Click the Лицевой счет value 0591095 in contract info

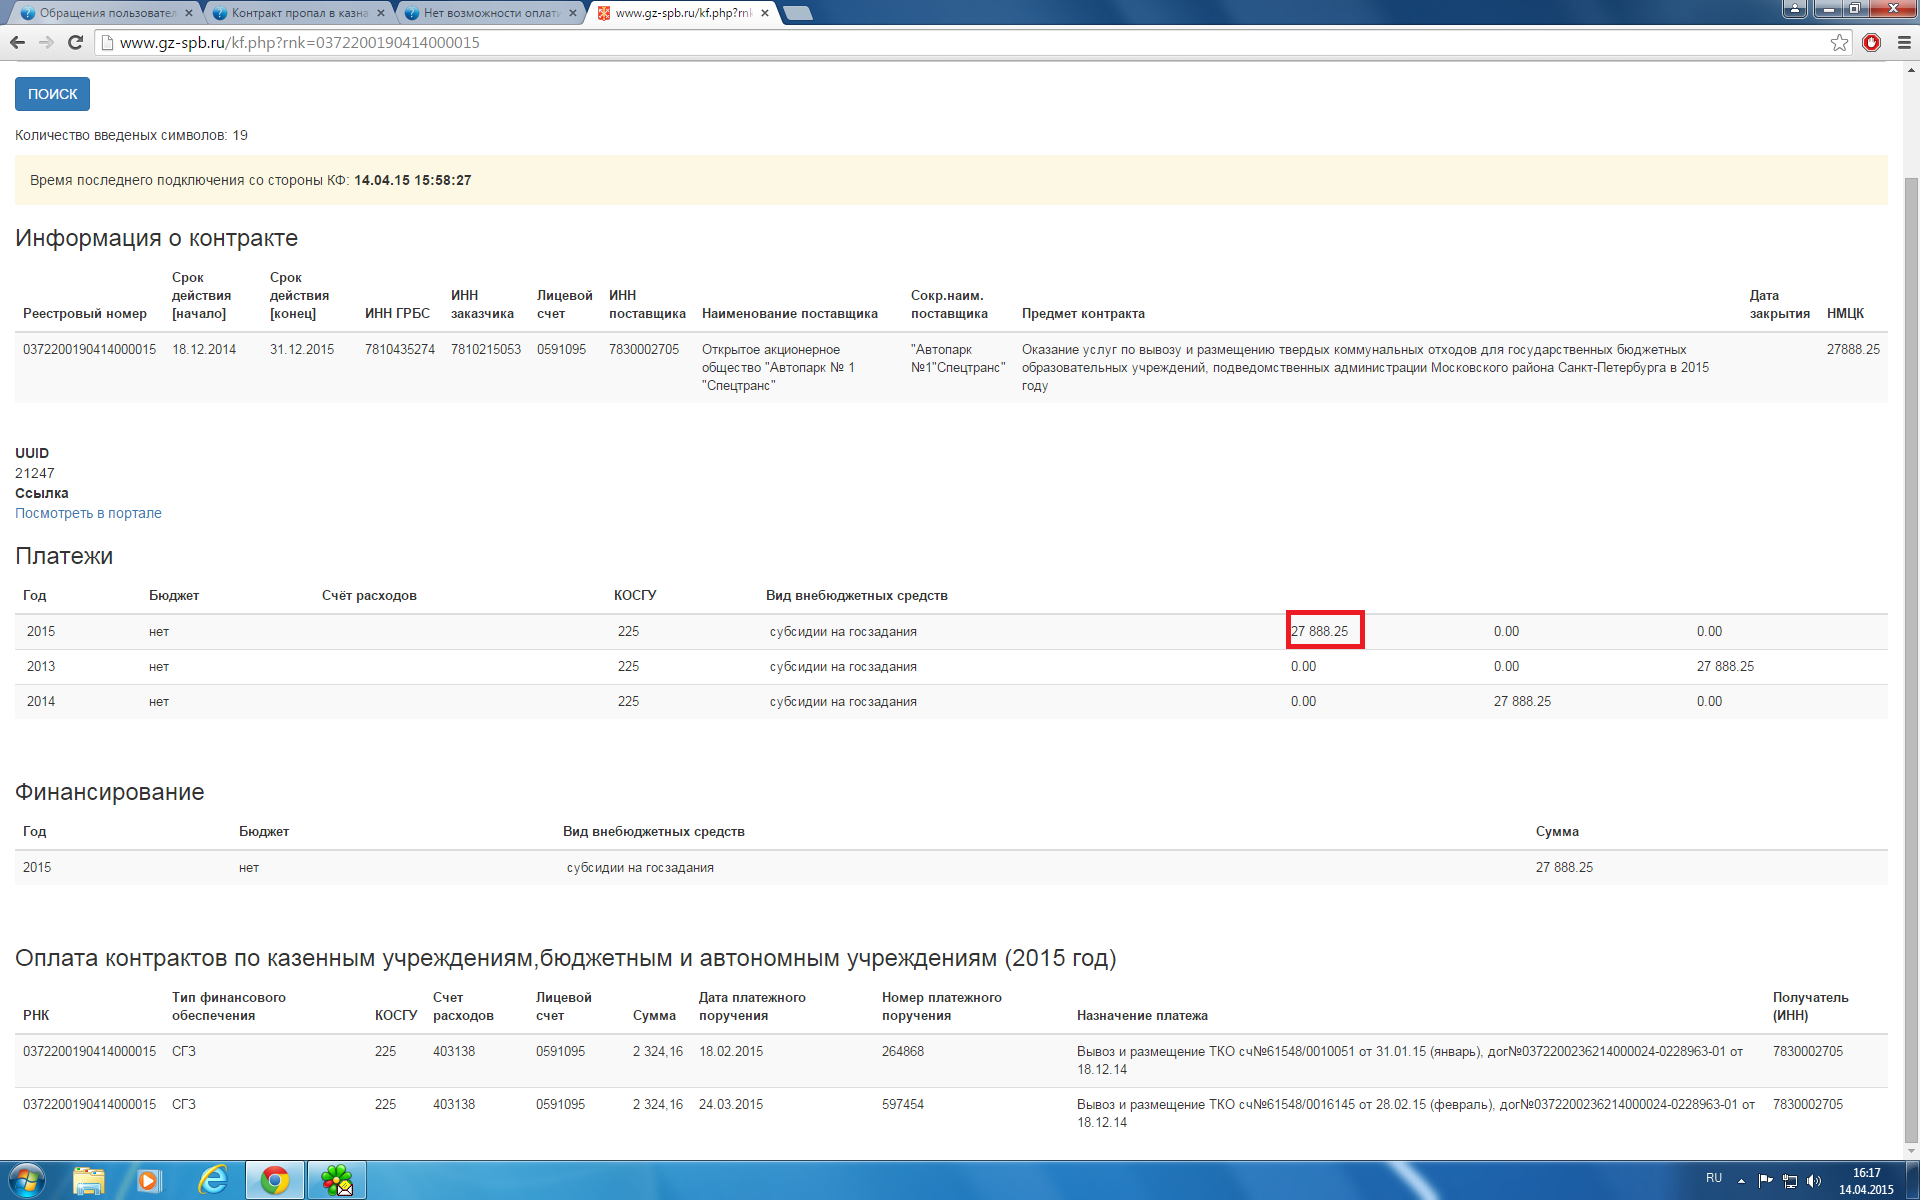(x=561, y=349)
